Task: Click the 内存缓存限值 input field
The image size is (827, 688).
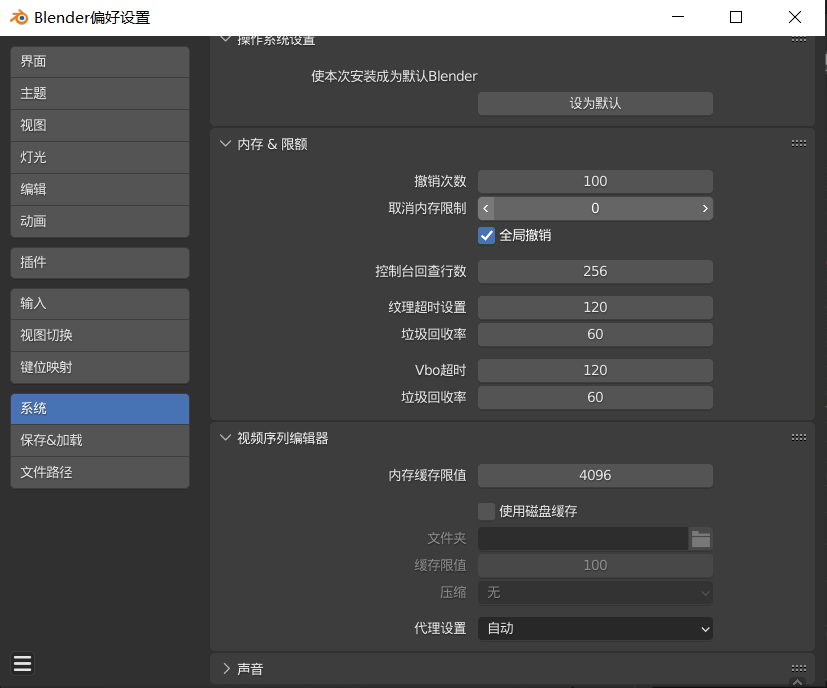Action: point(595,475)
